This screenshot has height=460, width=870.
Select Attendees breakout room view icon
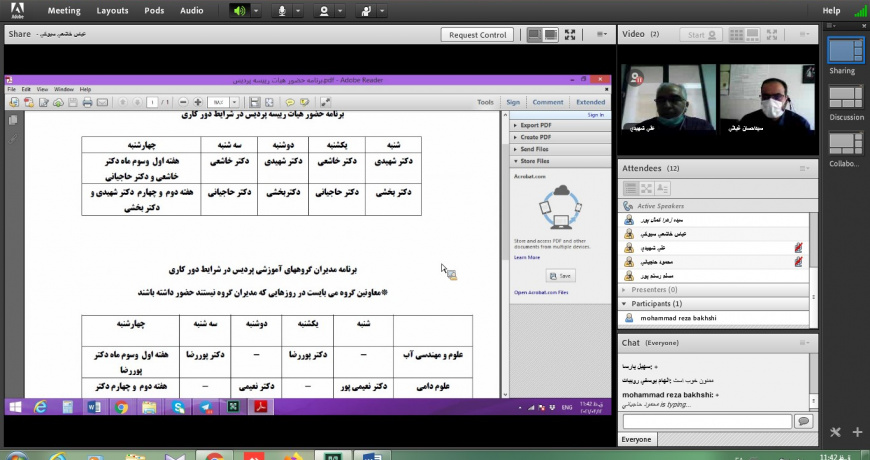(x=646, y=189)
